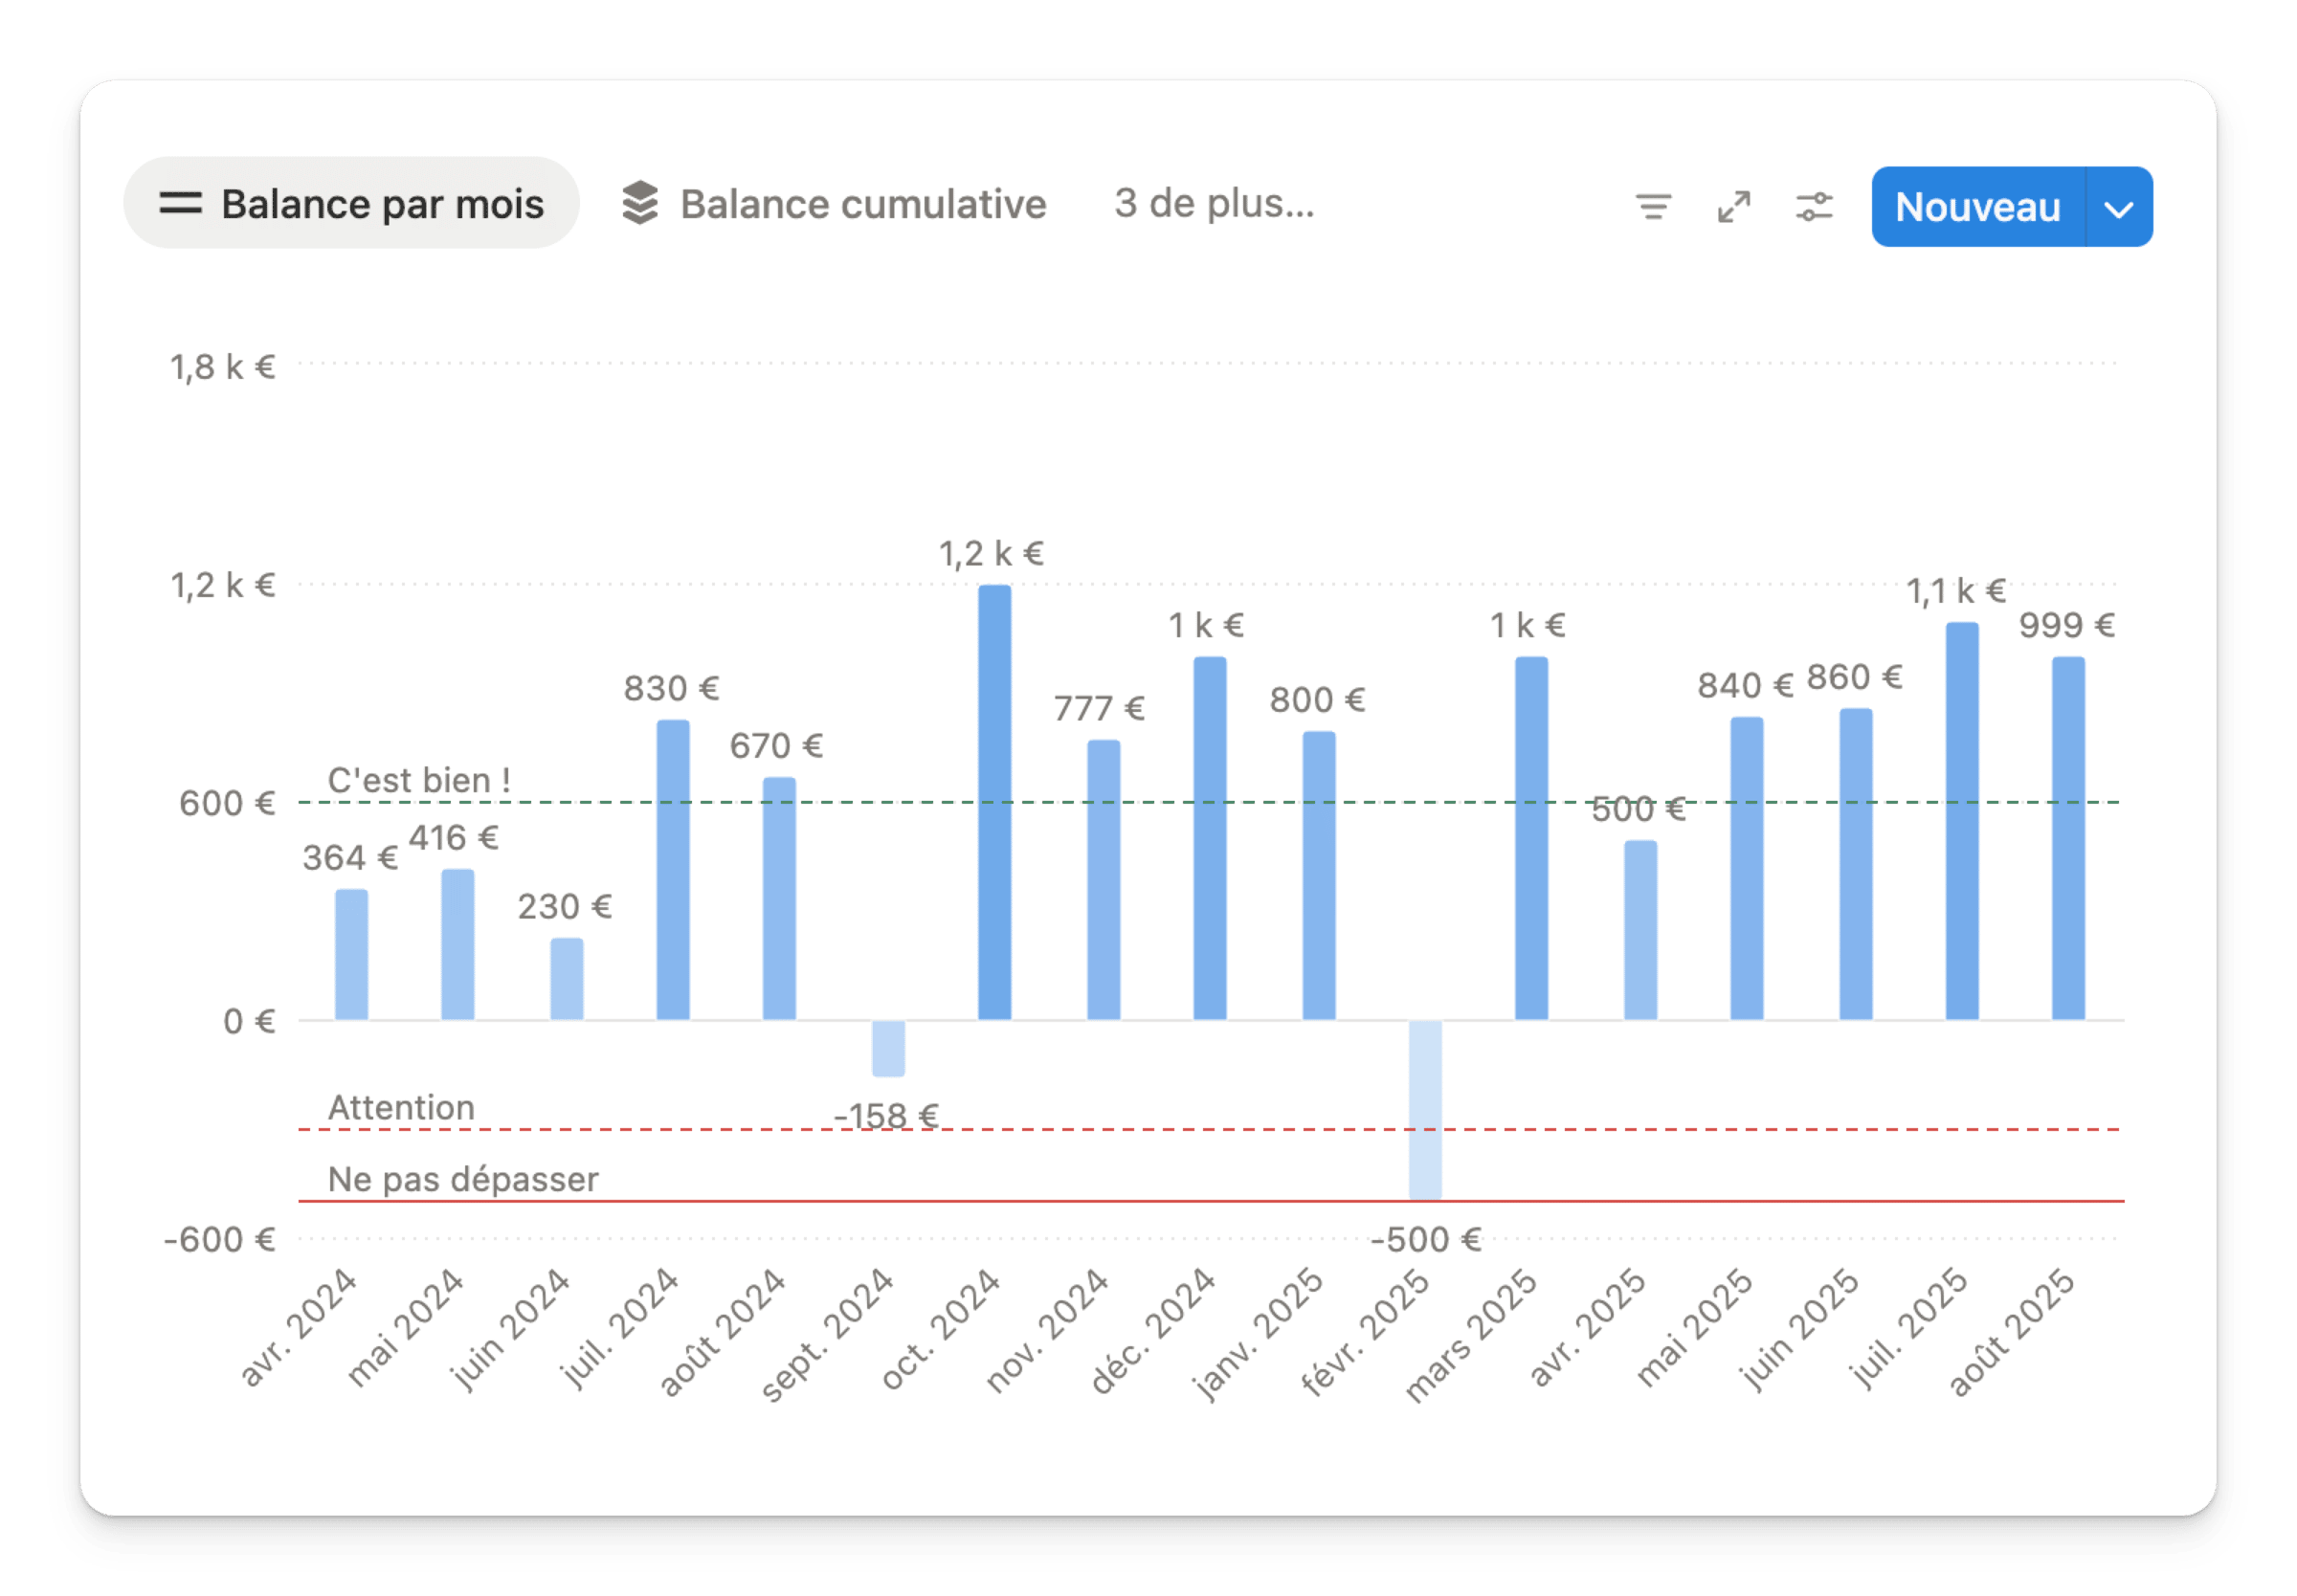The image size is (2297, 1596).
Task: Switch to the Balance cumulative tab
Action: 862,204
